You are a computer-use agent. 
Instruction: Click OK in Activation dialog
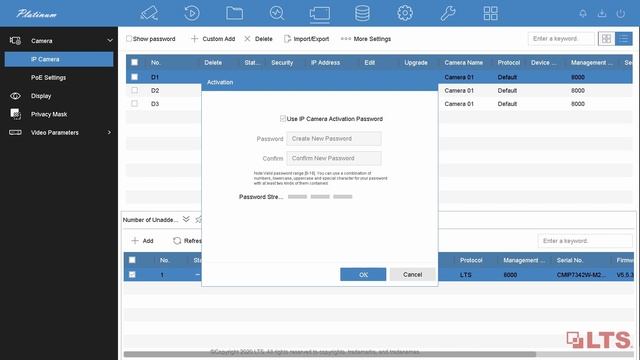pyautogui.click(x=363, y=274)
